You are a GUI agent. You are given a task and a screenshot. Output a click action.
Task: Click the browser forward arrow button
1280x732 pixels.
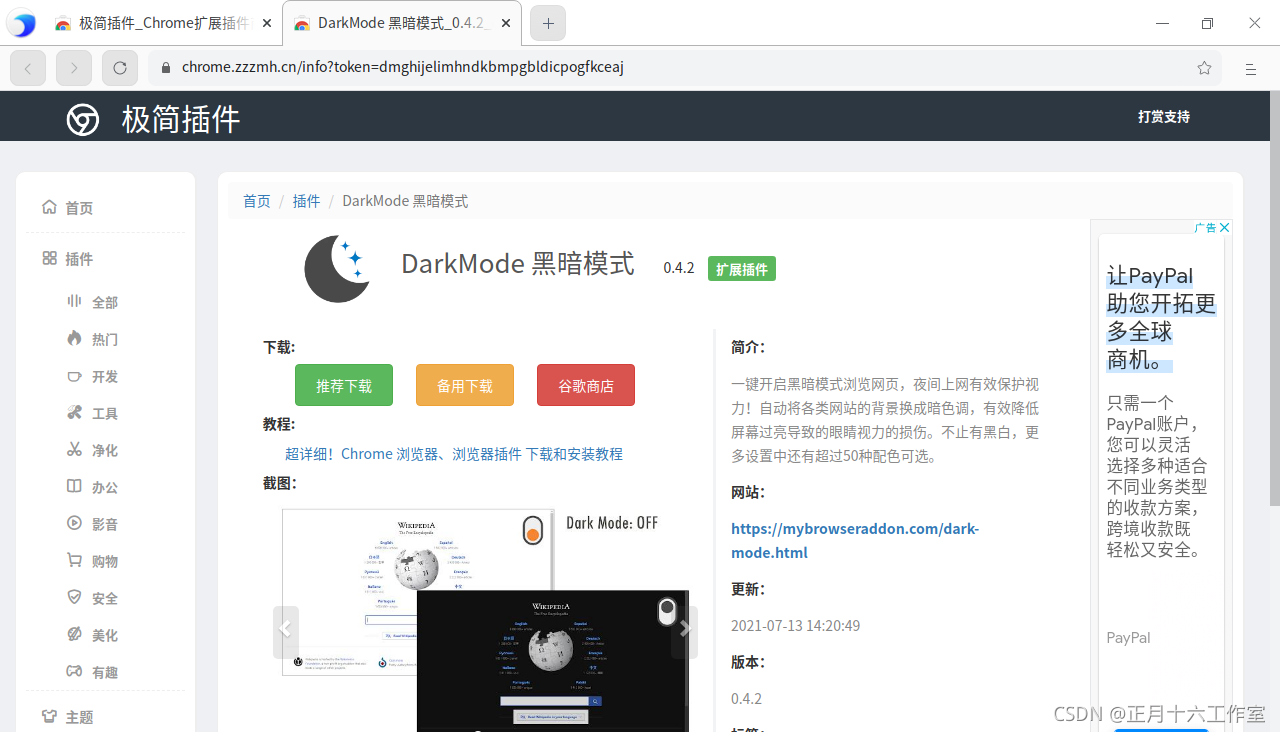tap(74, 68)
